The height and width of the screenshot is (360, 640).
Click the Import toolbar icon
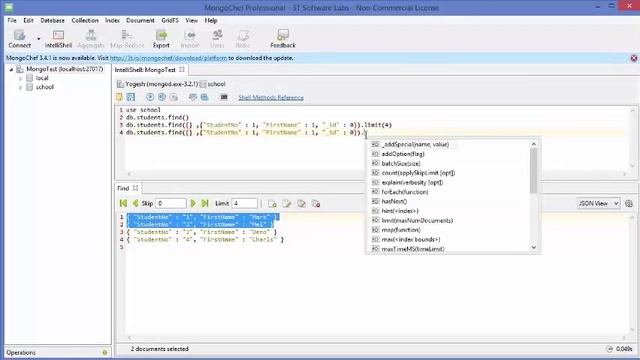[190, 39]
